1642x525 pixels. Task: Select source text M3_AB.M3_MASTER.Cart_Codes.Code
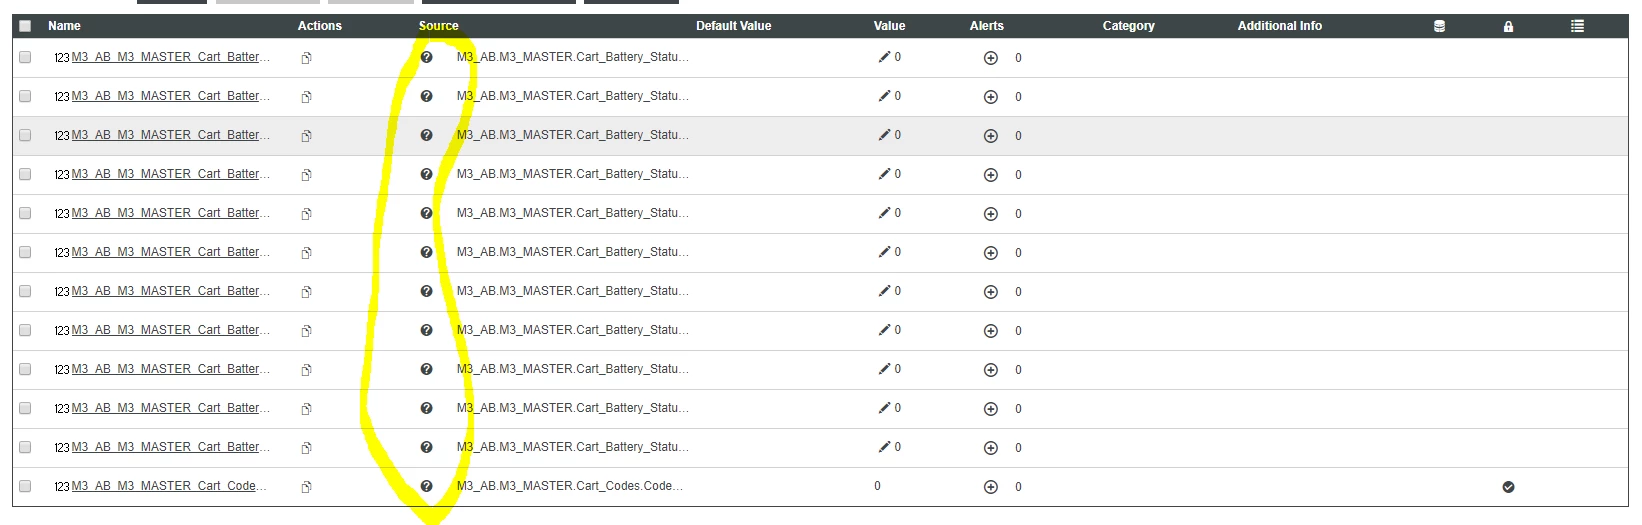570,486
